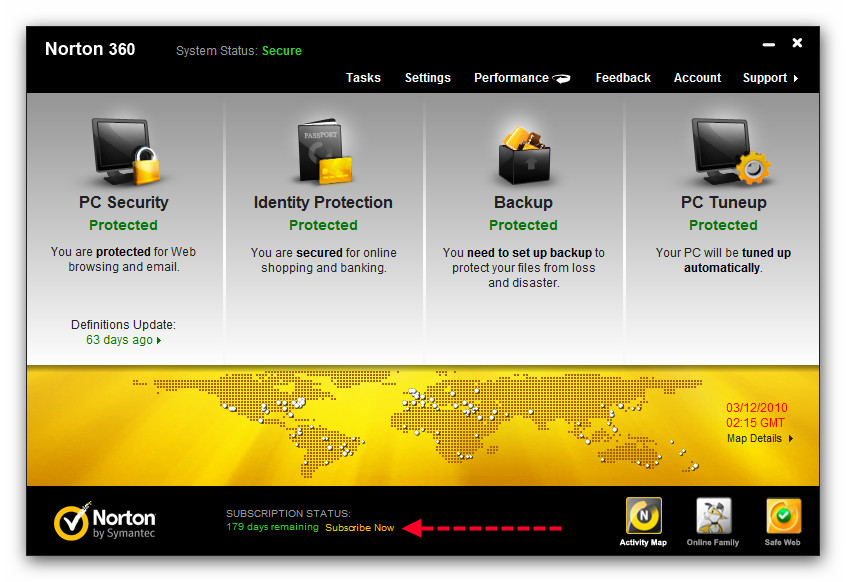Image resolution: width=846 pixels, height=582 pixels.
Task: Click Protected status under Backup
Action: (523, 225)
